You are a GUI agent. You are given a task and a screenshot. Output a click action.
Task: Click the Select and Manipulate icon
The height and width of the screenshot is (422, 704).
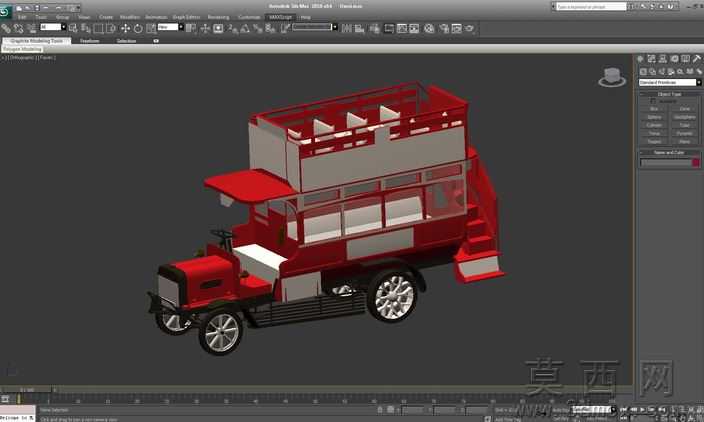coord(205,28)
